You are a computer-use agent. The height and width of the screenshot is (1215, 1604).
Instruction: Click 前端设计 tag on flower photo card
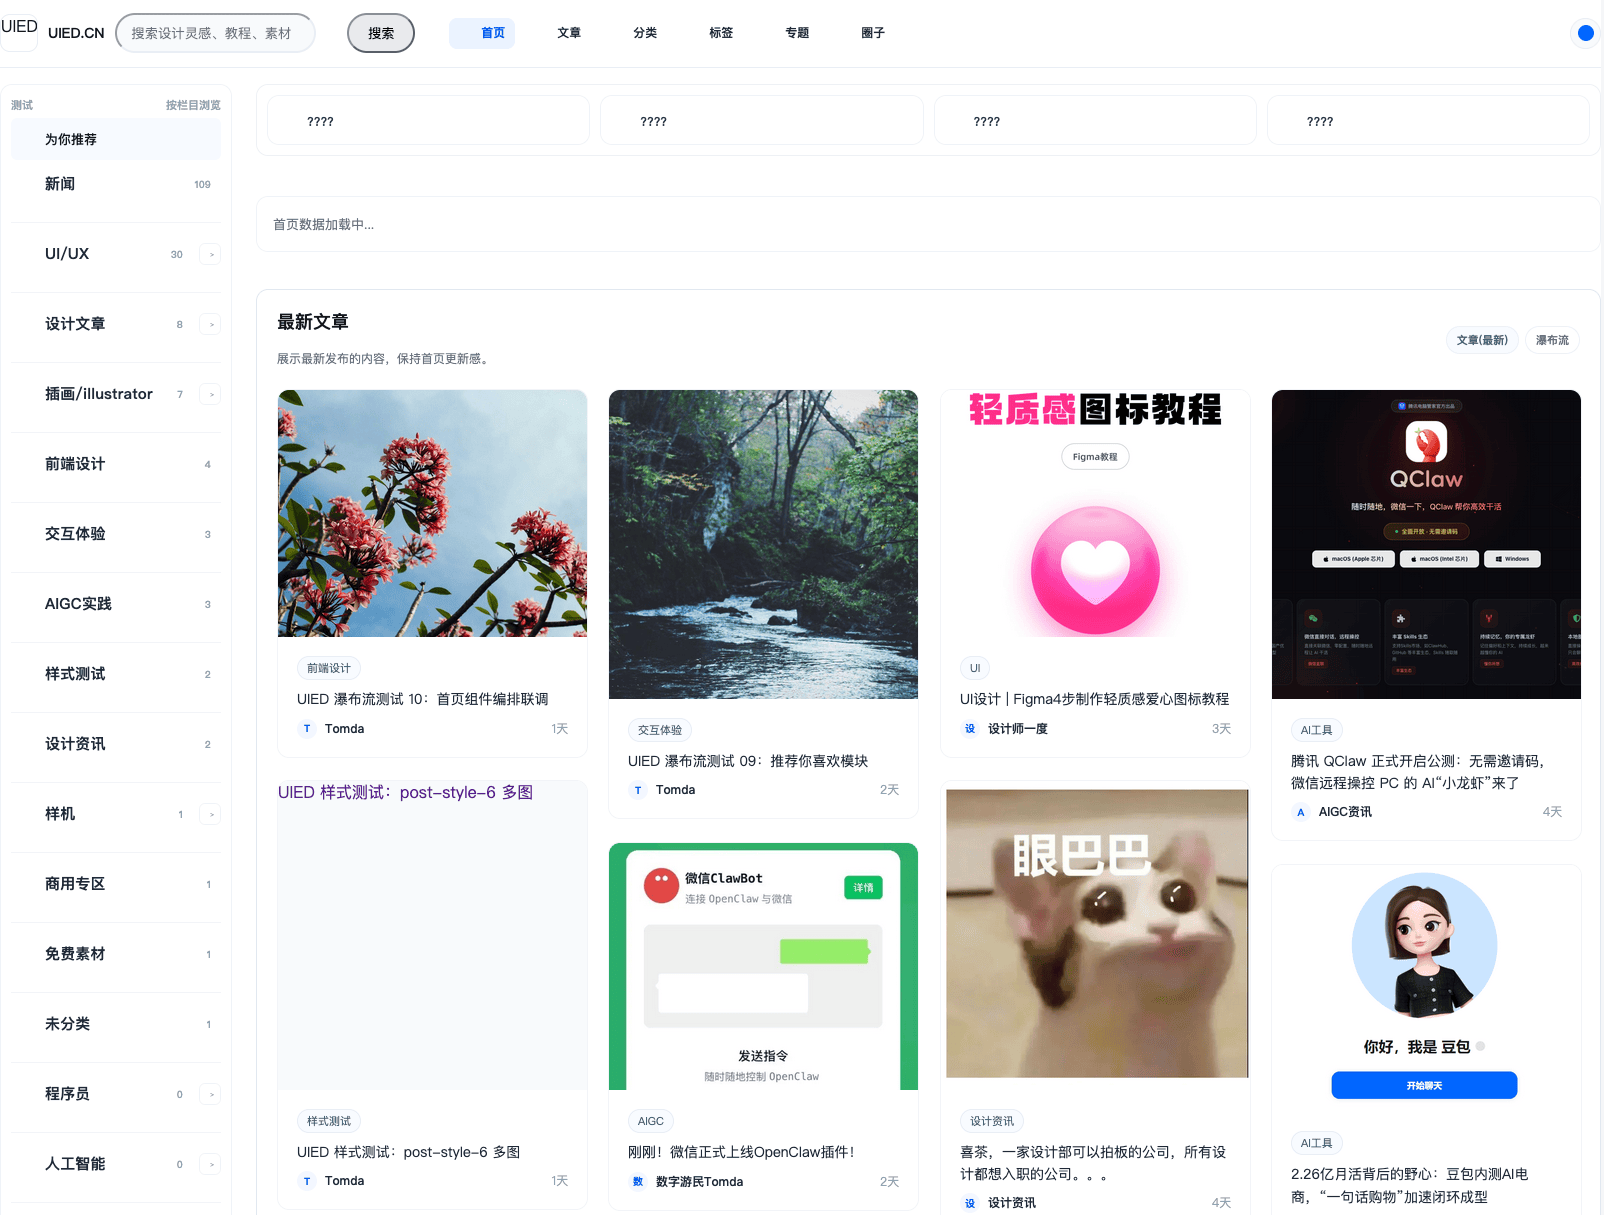click(x=329, y=668)
